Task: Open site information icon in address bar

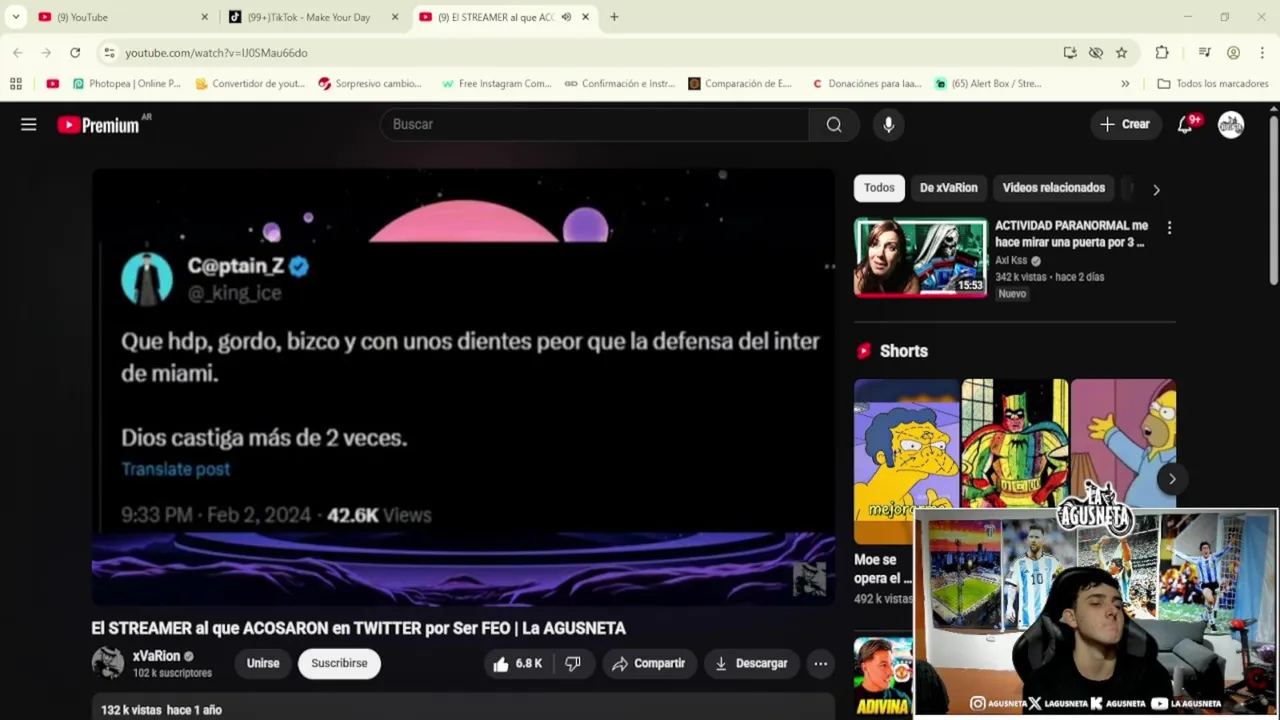Action: pos(109,53)
